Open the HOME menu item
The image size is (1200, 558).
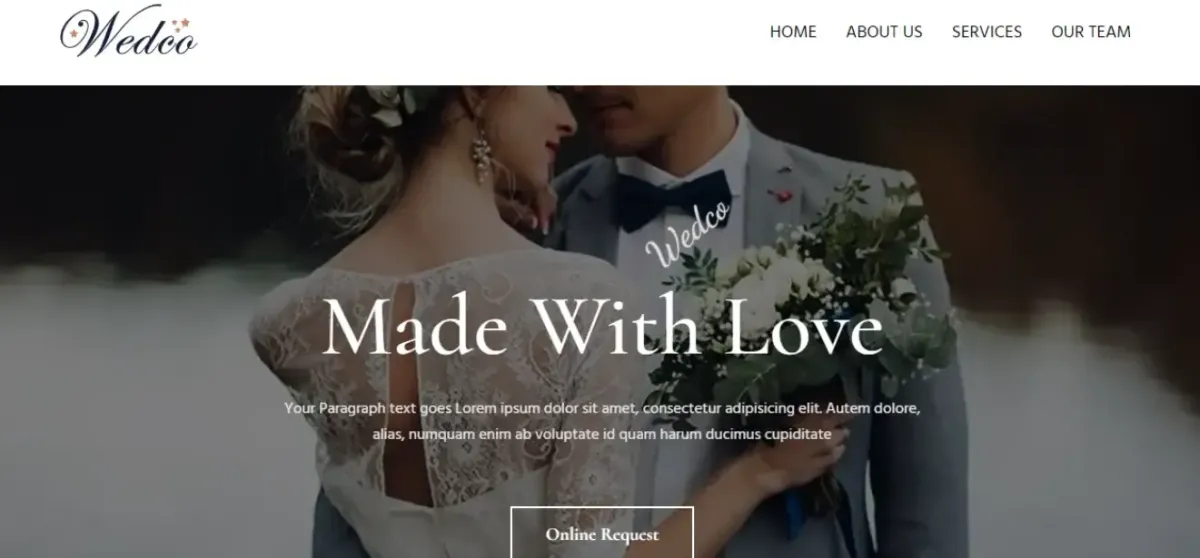[x=793, y=32]
